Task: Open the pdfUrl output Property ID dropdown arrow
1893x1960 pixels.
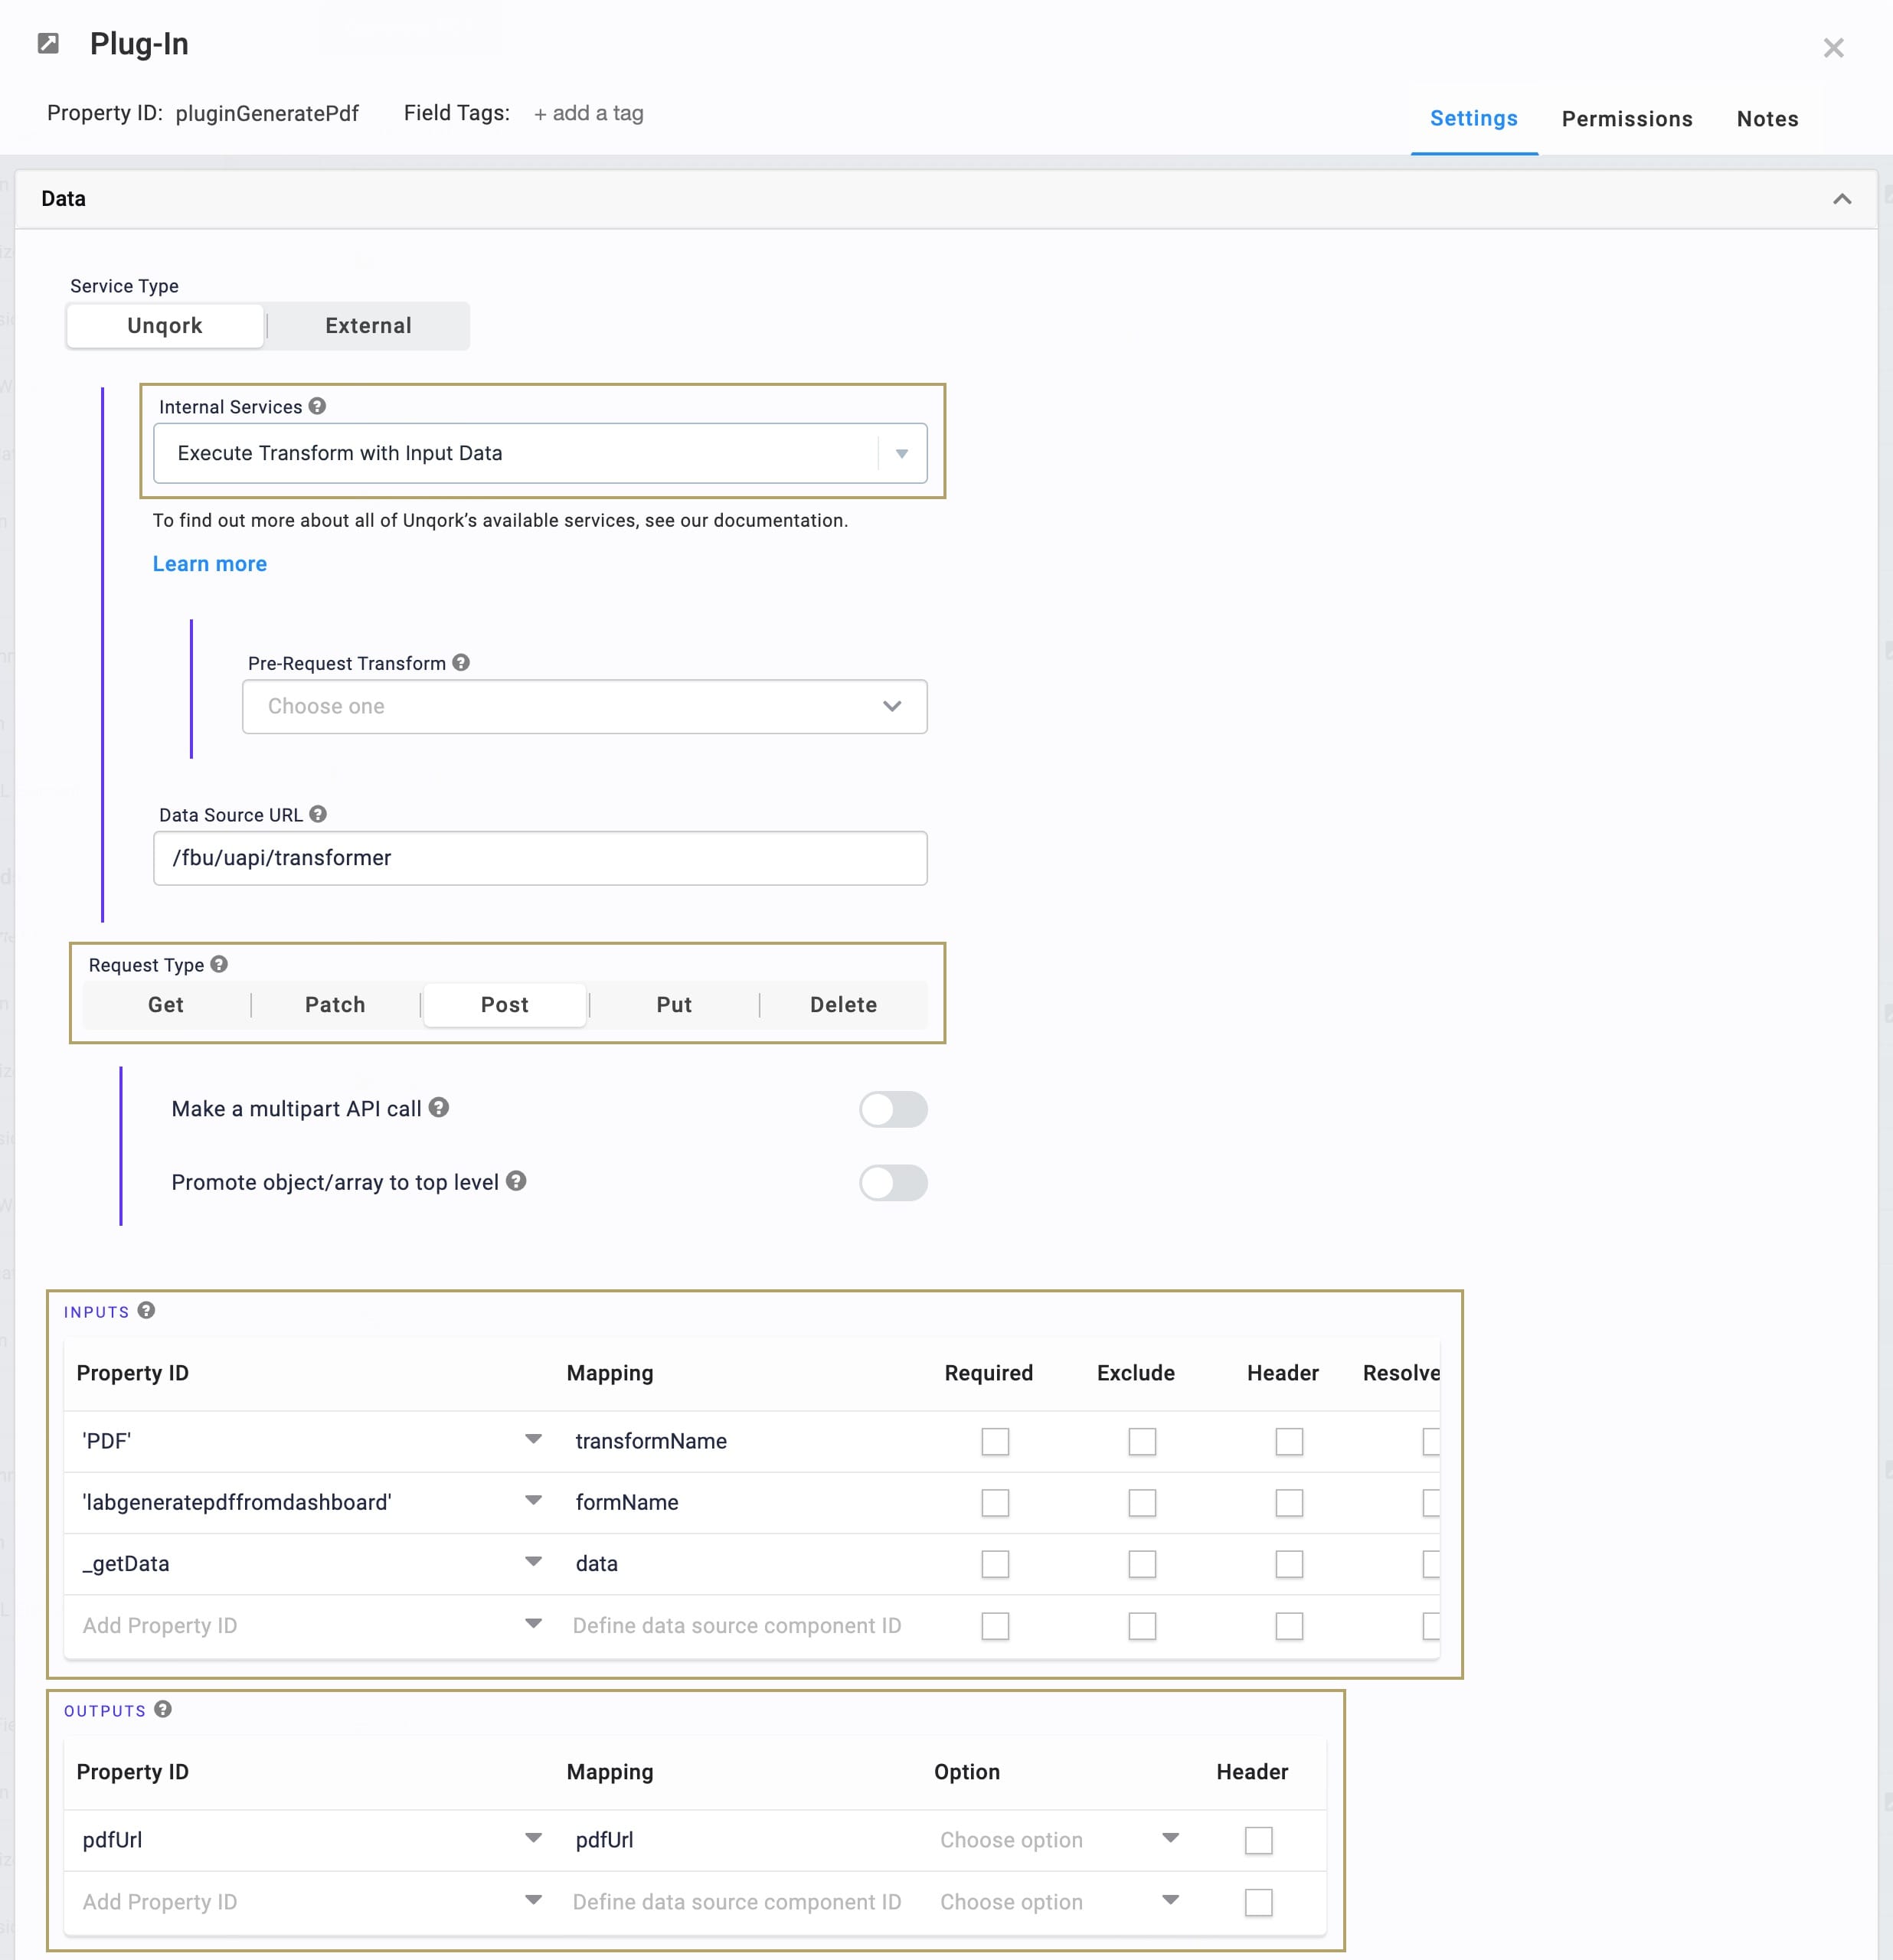Action: [533, 1838]
